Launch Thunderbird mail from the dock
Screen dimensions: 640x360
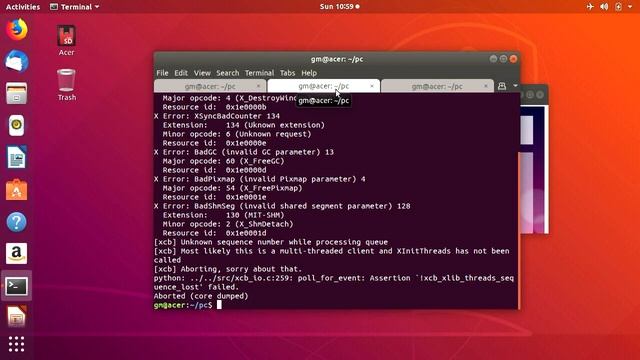click(16, 61)
